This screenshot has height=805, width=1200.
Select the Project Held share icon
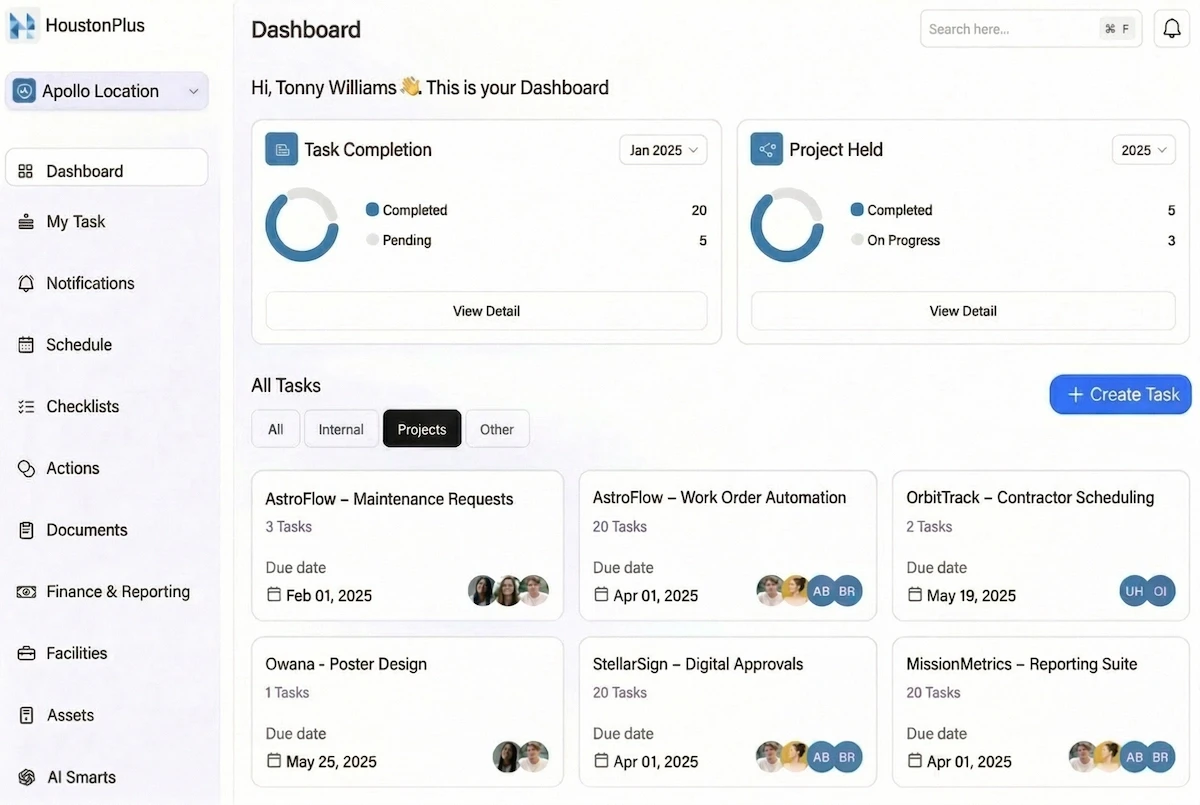(x=766, y=148)
